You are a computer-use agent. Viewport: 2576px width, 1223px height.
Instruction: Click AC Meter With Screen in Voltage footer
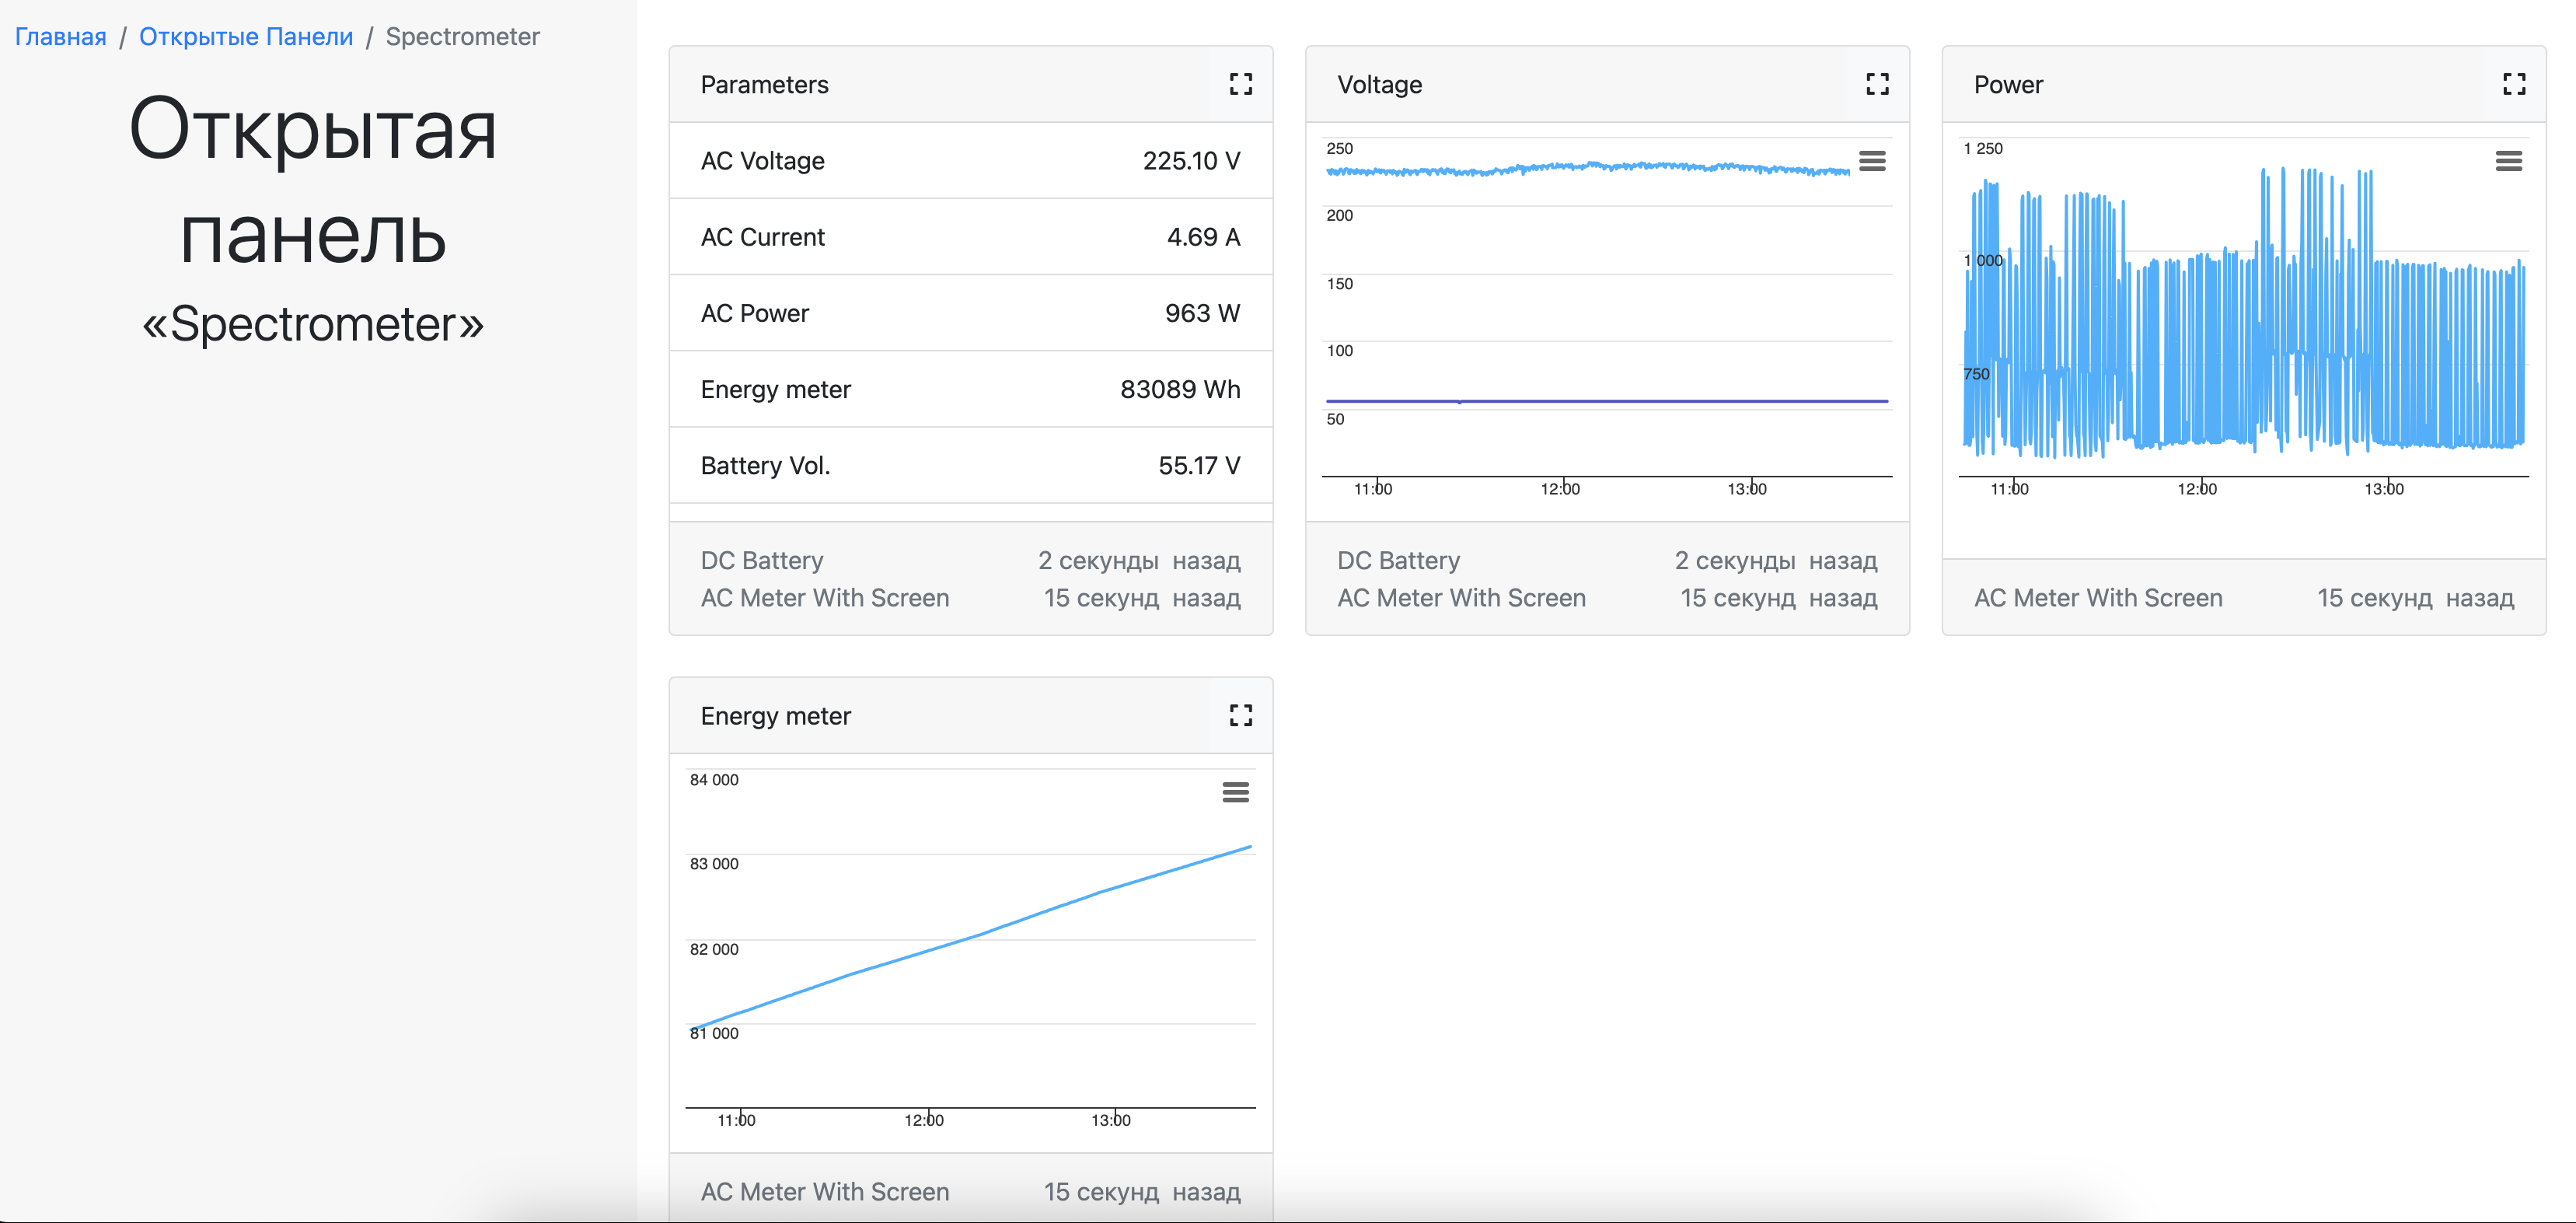click(x=1461, y=597)
